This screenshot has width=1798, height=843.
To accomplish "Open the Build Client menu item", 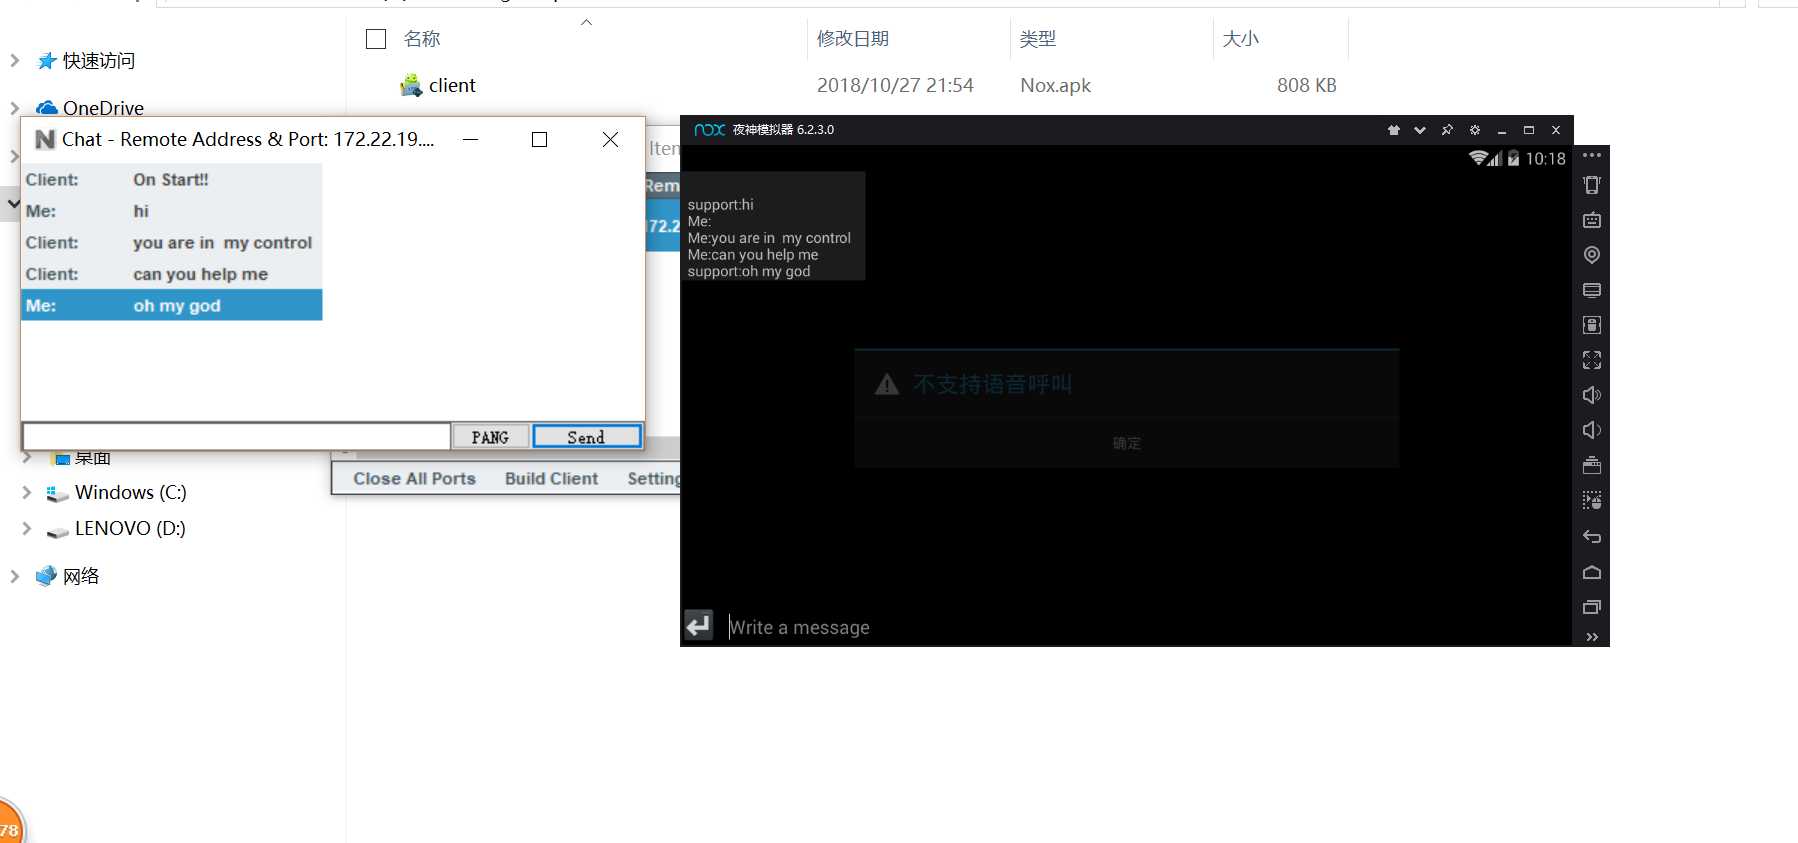I will [x=551, y=478].
